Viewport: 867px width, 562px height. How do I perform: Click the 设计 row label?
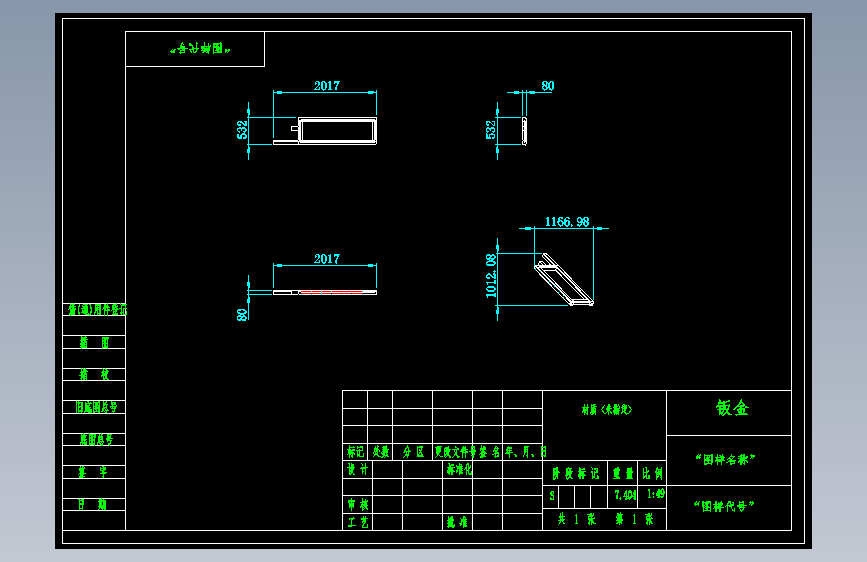pos(357,470)
